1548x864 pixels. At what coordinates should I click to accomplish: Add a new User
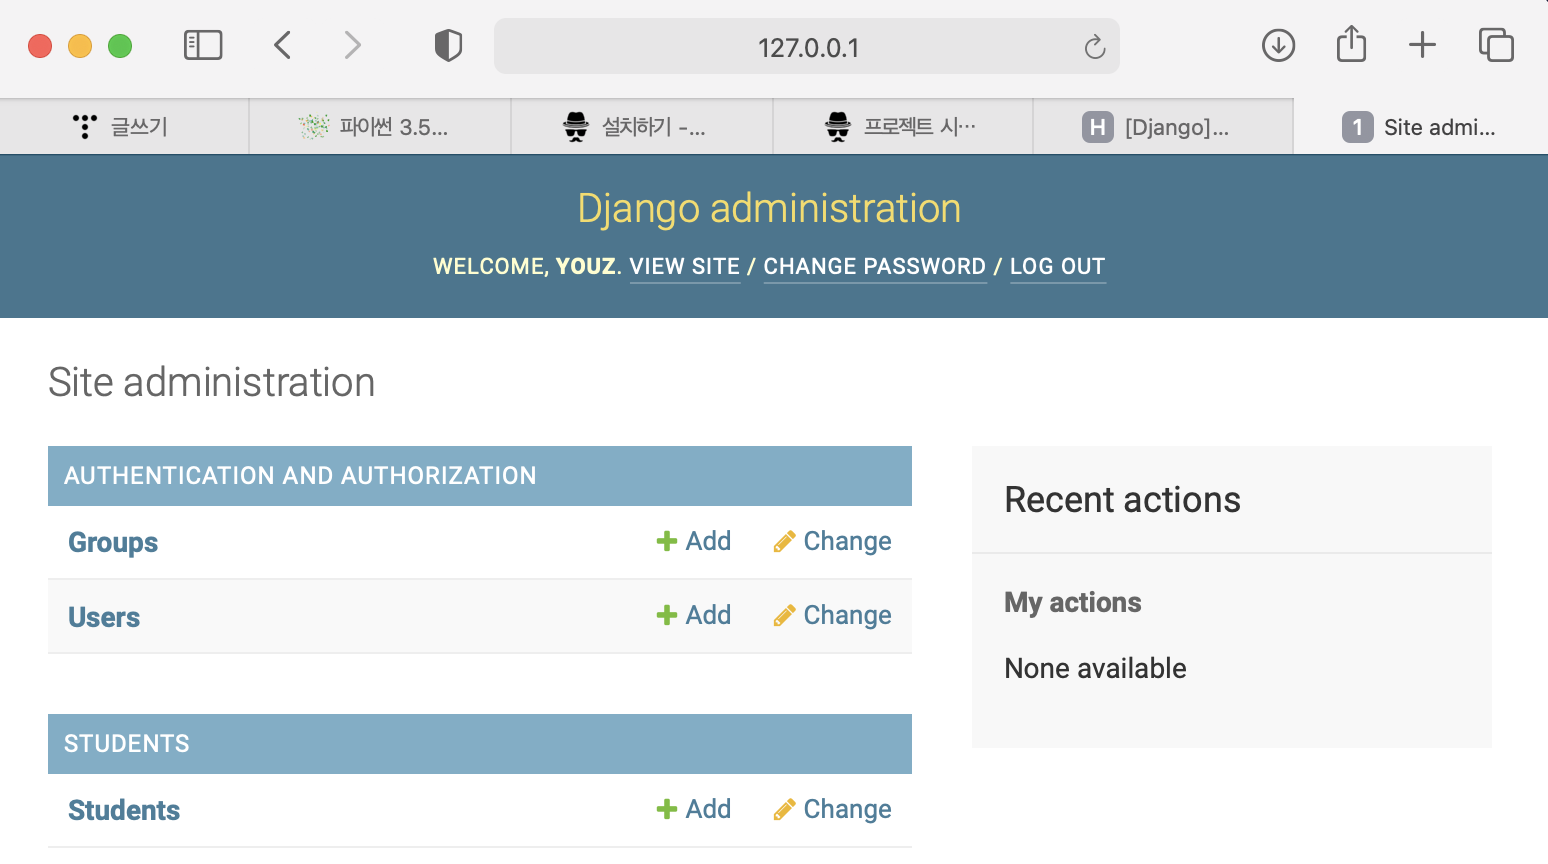click(x=694, y=615)
